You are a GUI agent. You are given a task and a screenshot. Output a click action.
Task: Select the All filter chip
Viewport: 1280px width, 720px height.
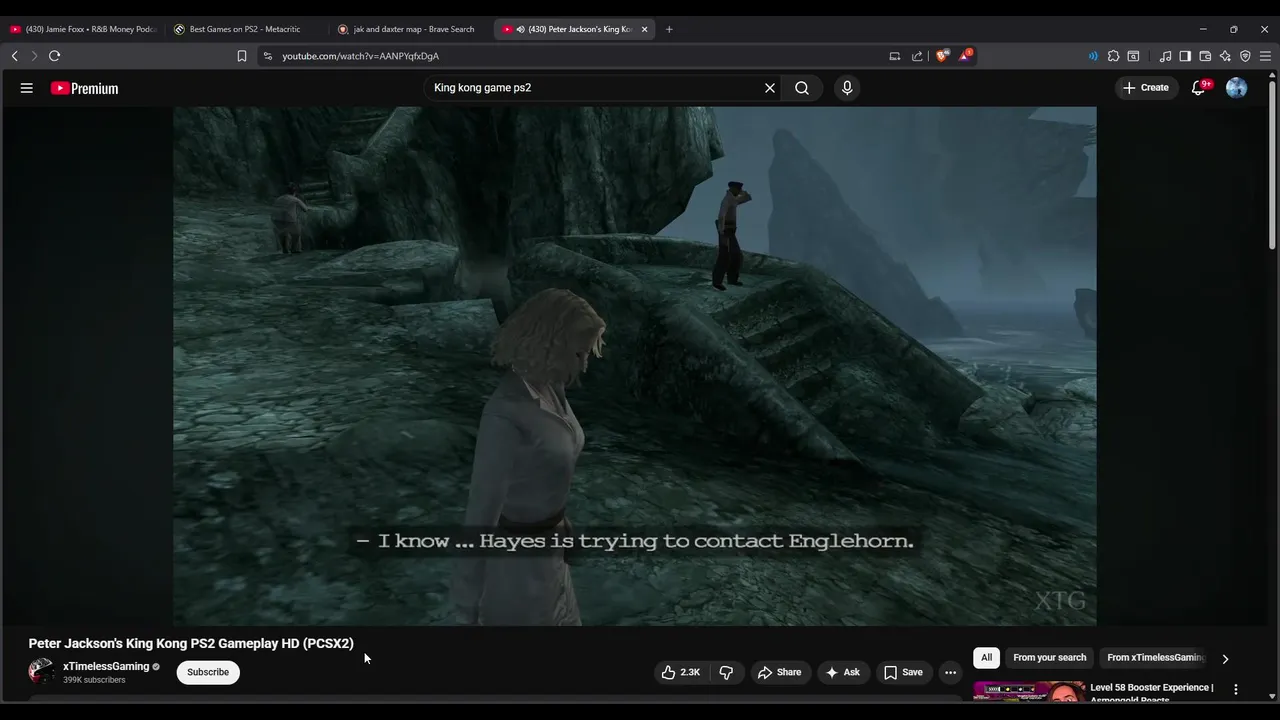pyautogui.click(x=986, y=658)
